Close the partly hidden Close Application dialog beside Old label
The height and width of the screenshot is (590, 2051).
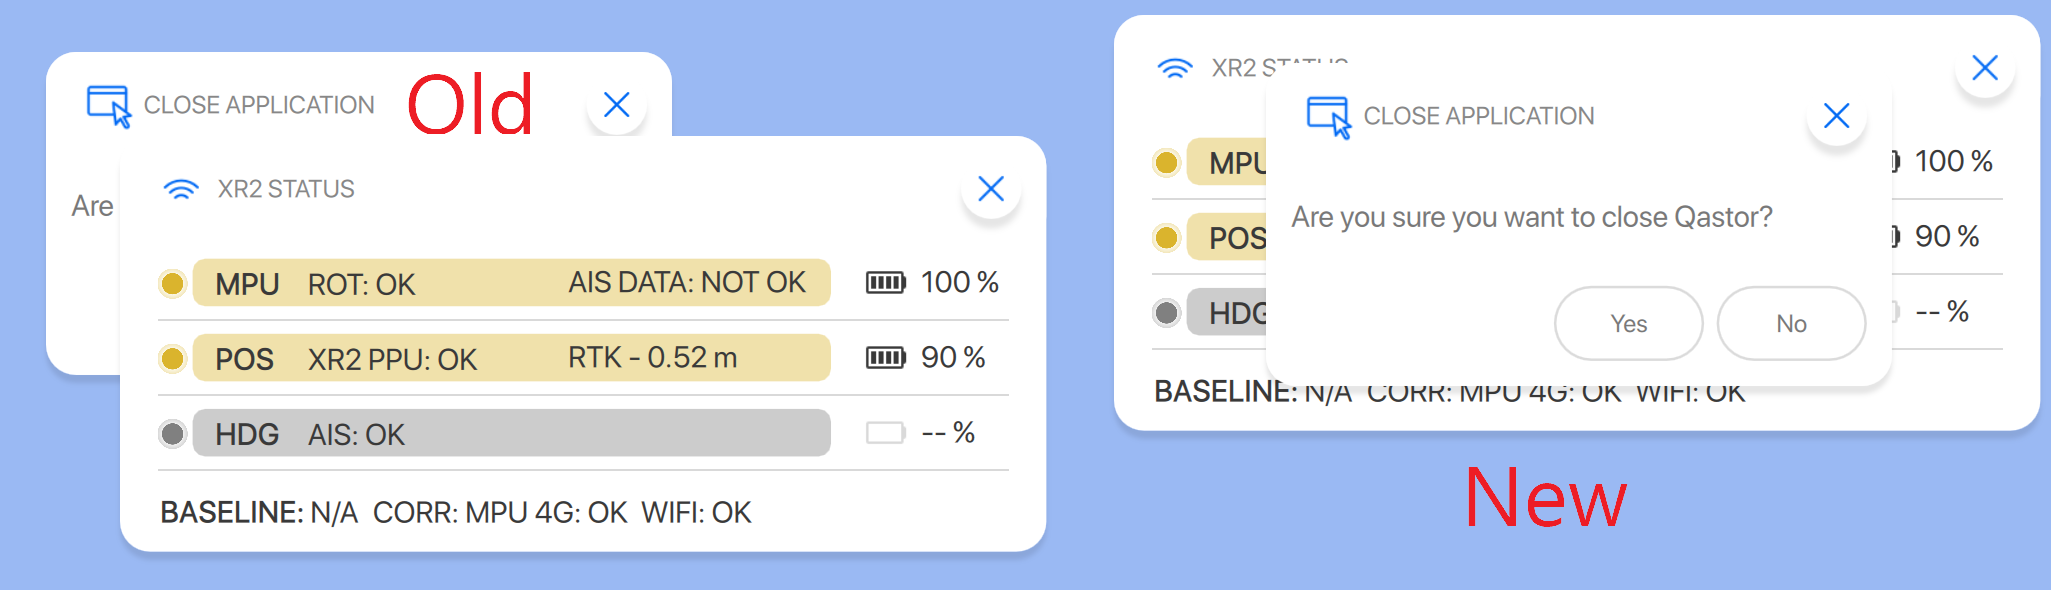[617, 105]
